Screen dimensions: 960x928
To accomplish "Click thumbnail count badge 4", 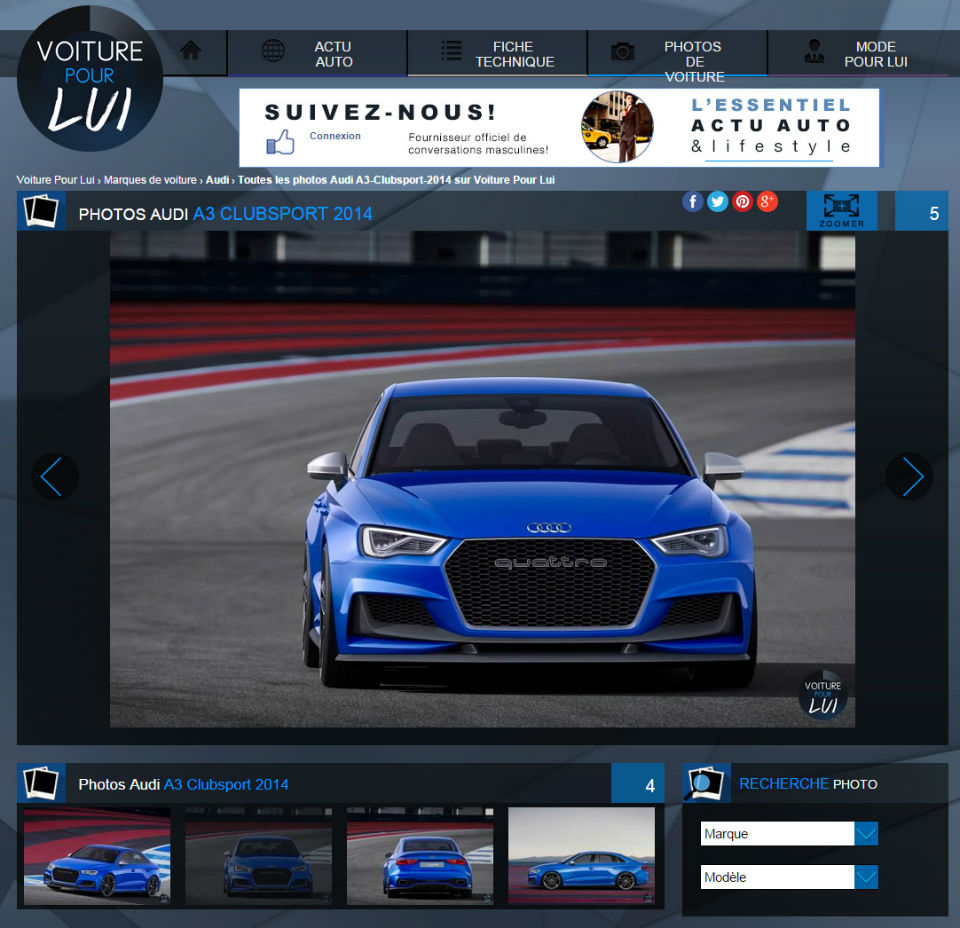I will [637, 783].
